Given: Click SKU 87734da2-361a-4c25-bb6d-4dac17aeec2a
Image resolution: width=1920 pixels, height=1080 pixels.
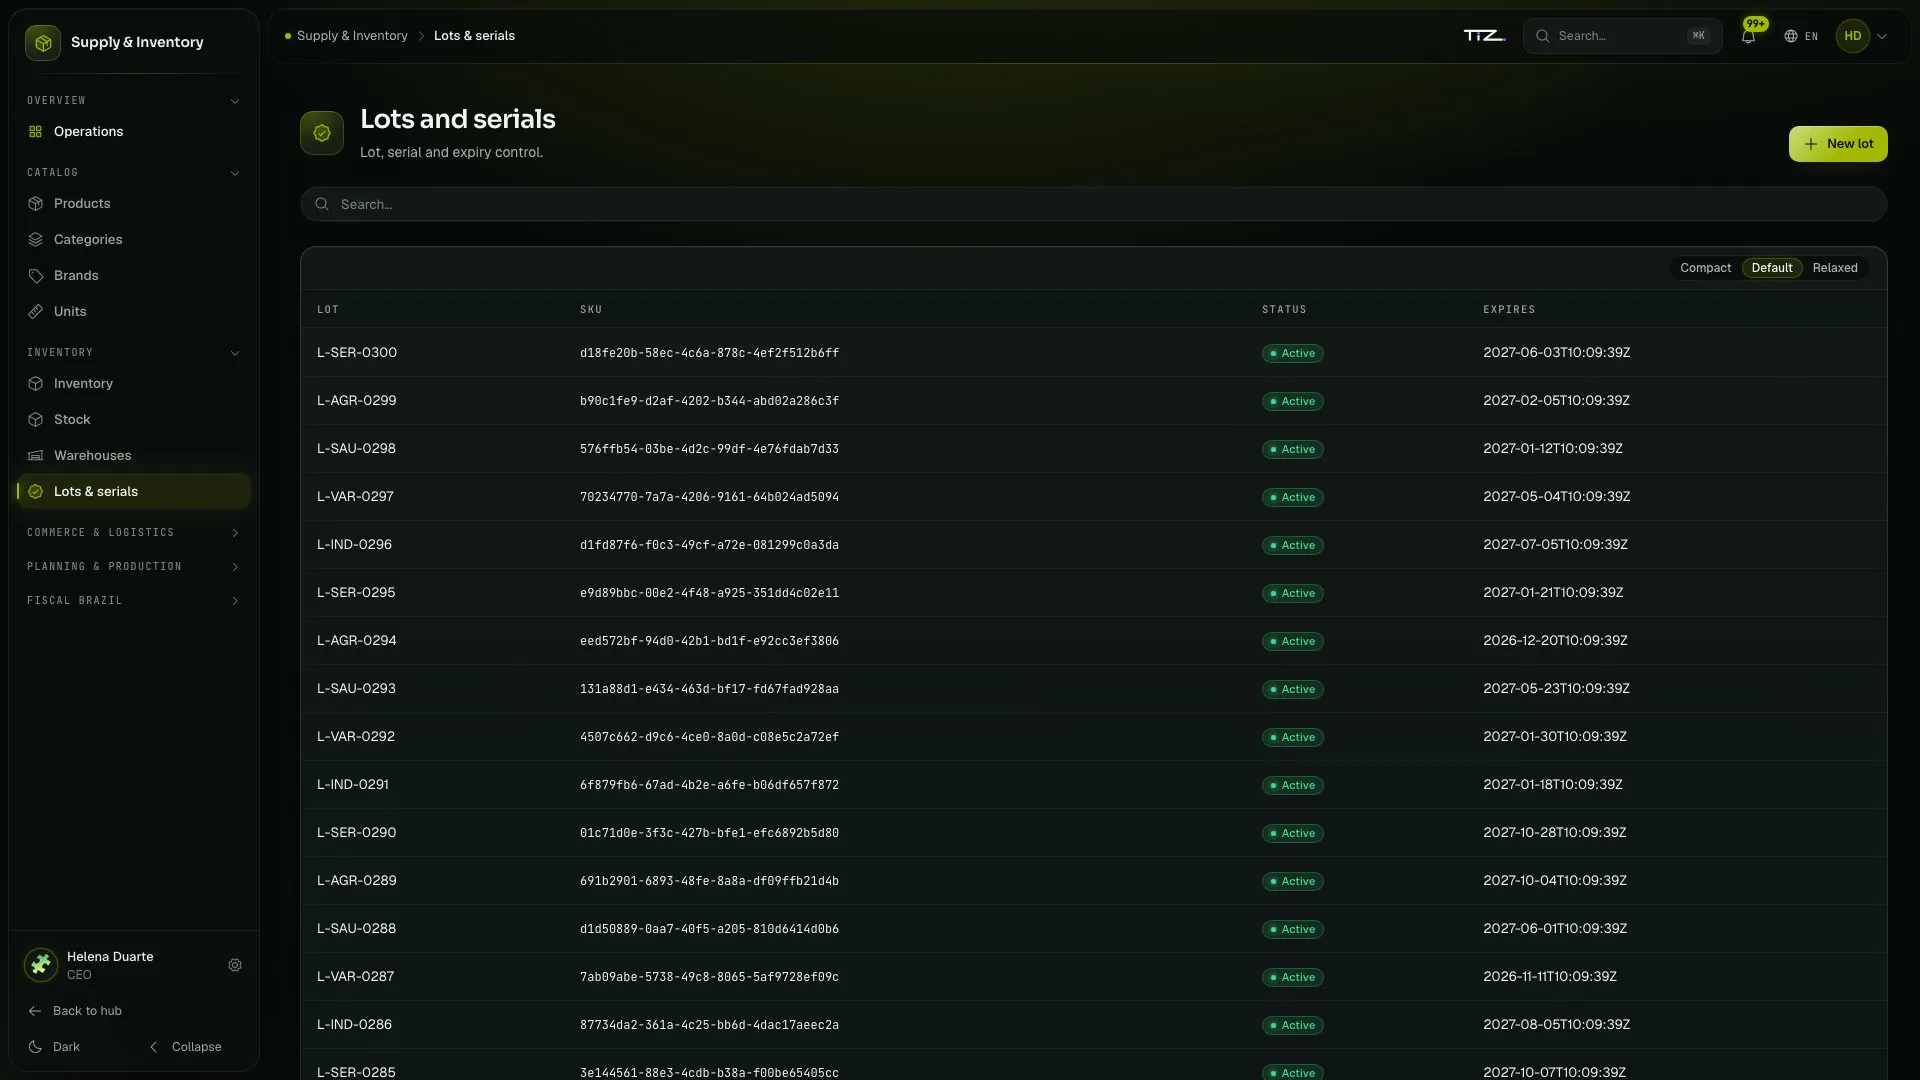Looking at the screenshot, I should point(709,1025).
